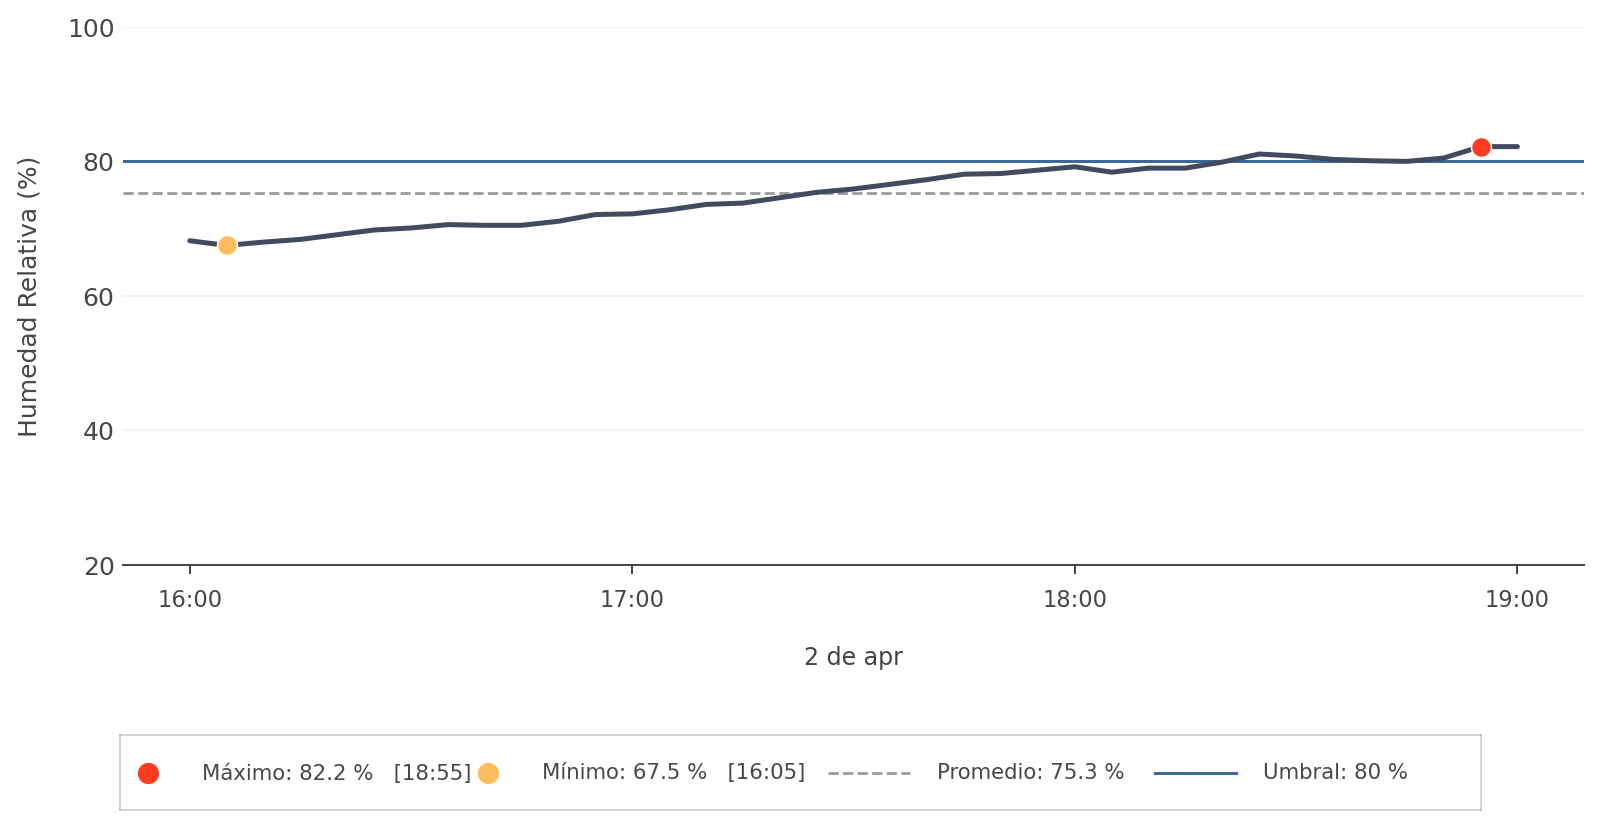Screen dimensions: 1601x828
Task: Toggle the Promedio: 75.3 % legend entry
Action: [1030, 773]
